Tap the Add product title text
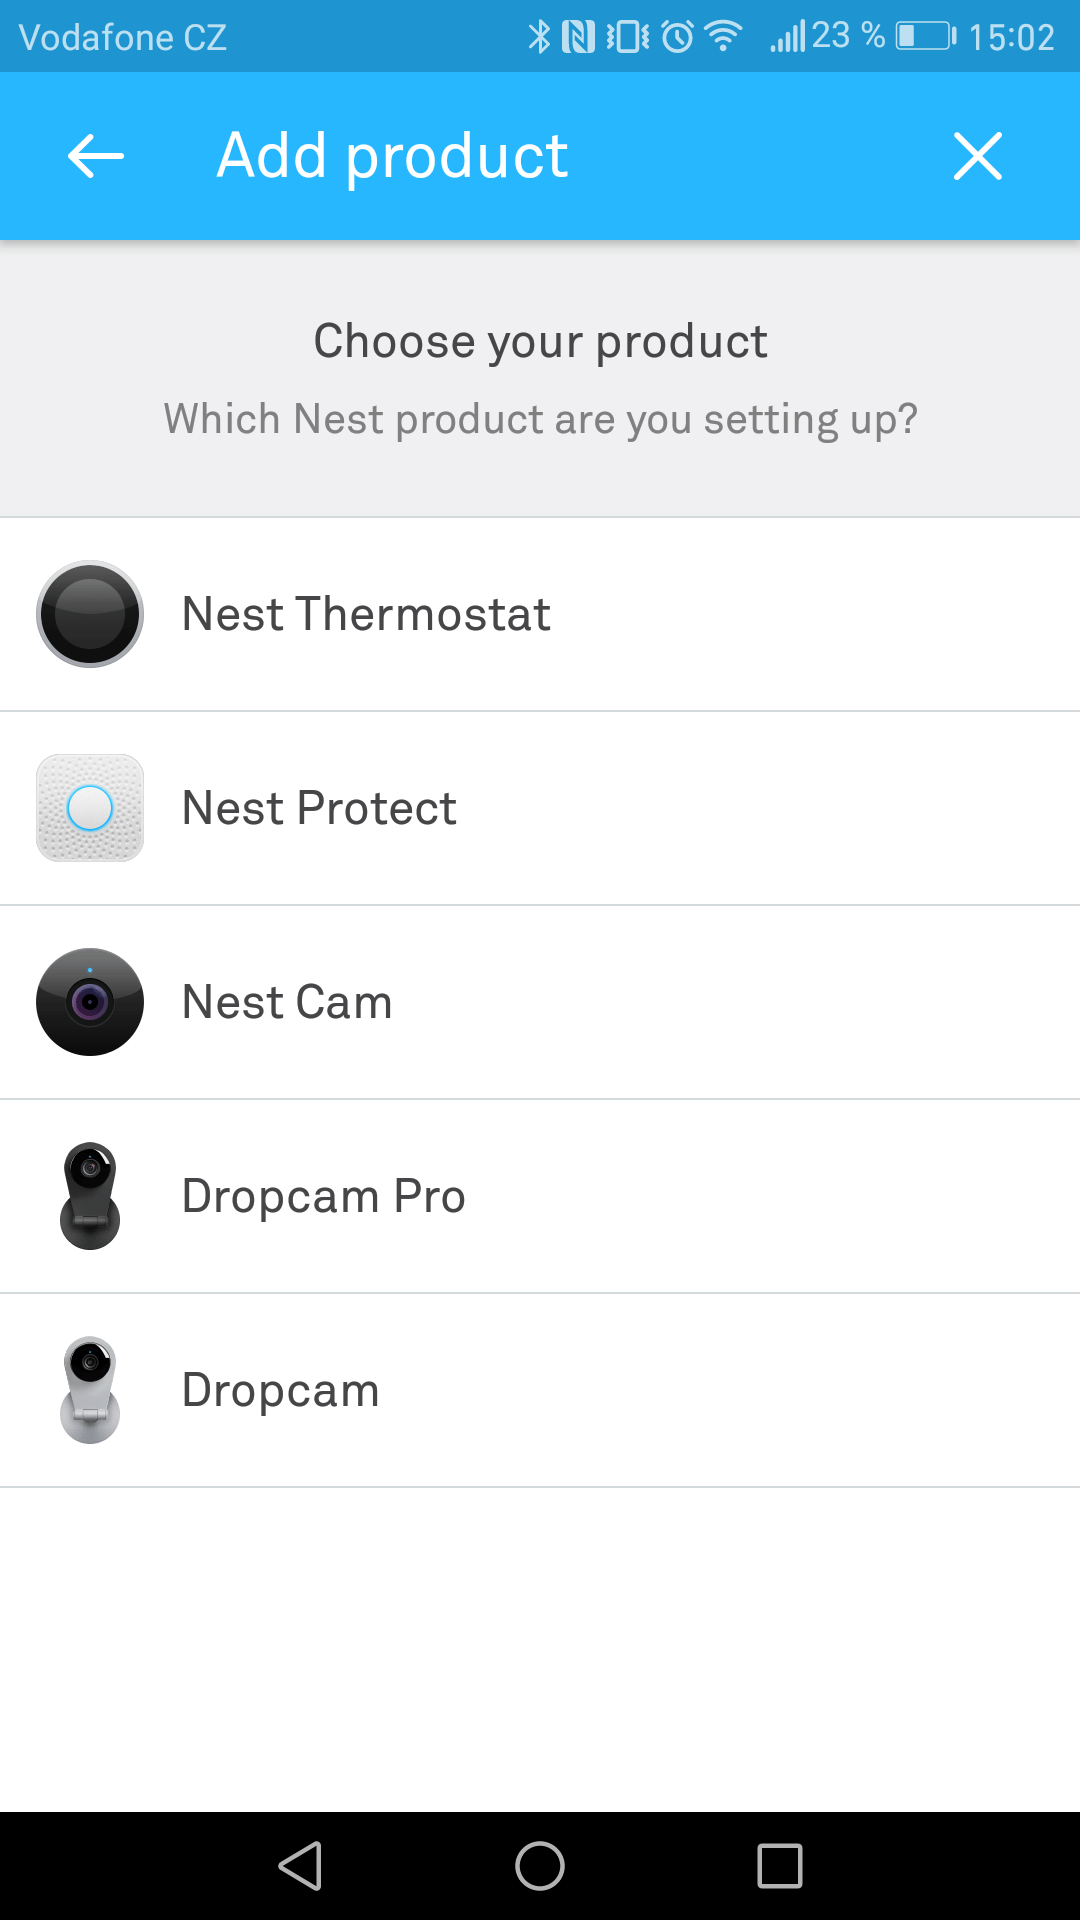Viewport: 1080px width, 1920px height. tap(392, 156)
